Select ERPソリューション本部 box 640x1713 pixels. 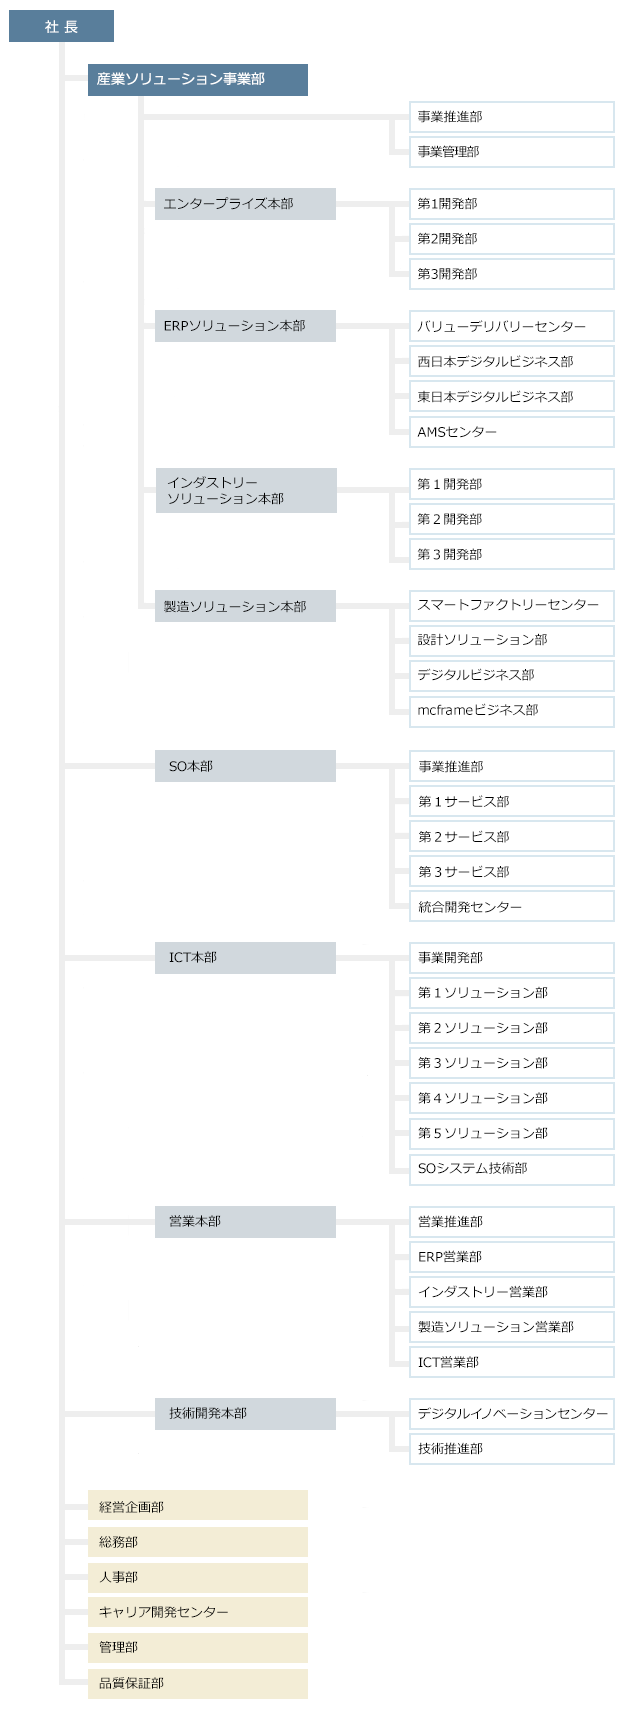tap(245, 326)
